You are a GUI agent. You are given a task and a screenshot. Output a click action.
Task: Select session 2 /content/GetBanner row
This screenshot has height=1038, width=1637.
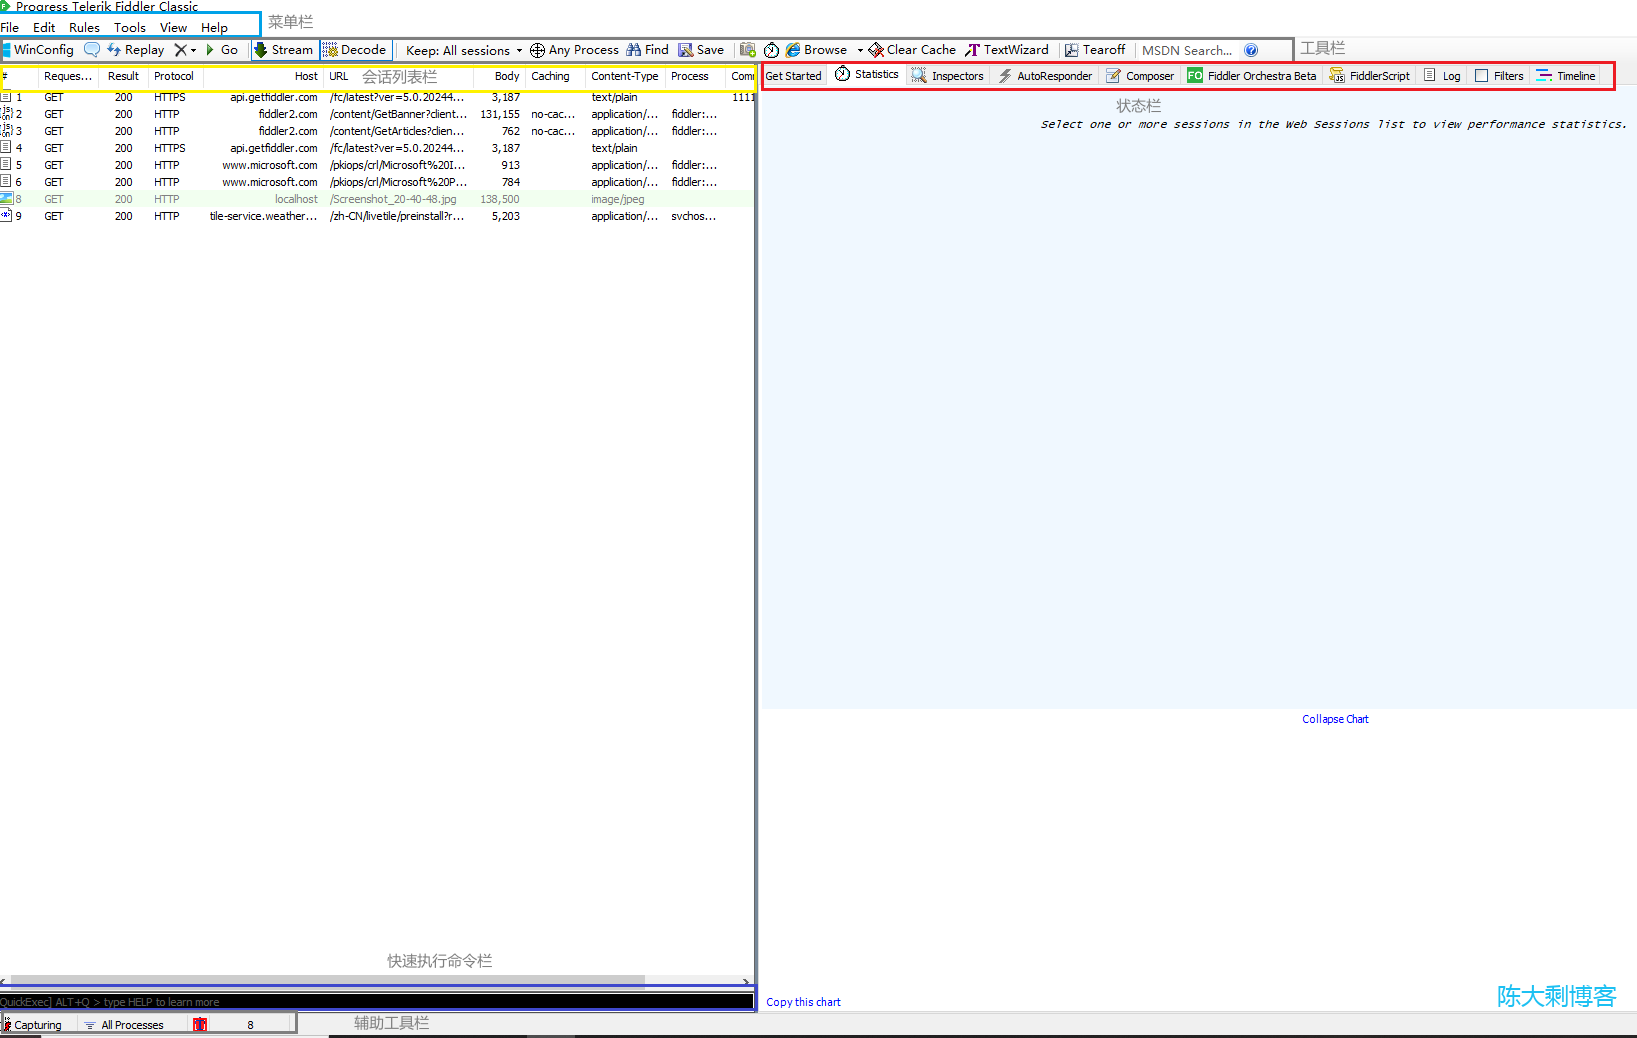(x=377, y=114)
